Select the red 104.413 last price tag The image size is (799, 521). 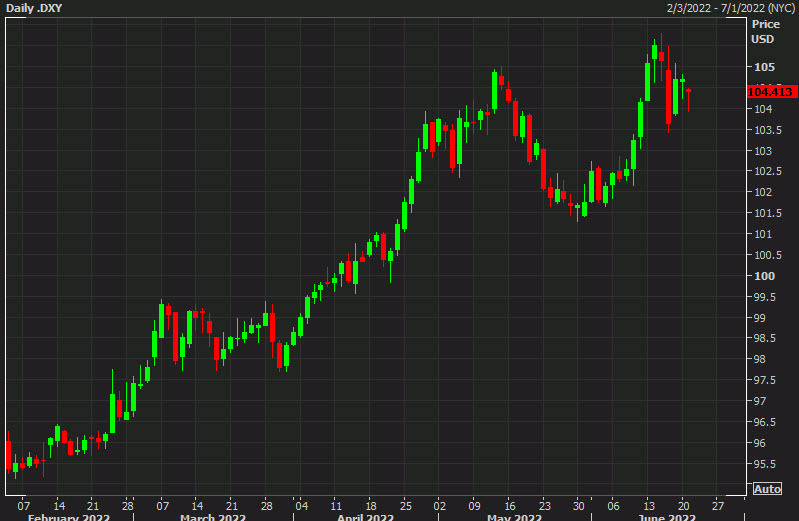click(771, 91)
